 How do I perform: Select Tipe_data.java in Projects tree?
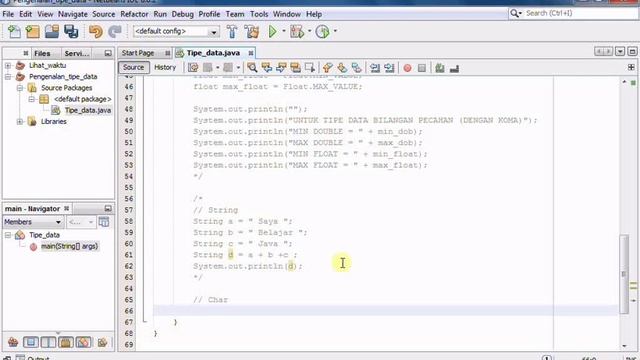(88, 110)
